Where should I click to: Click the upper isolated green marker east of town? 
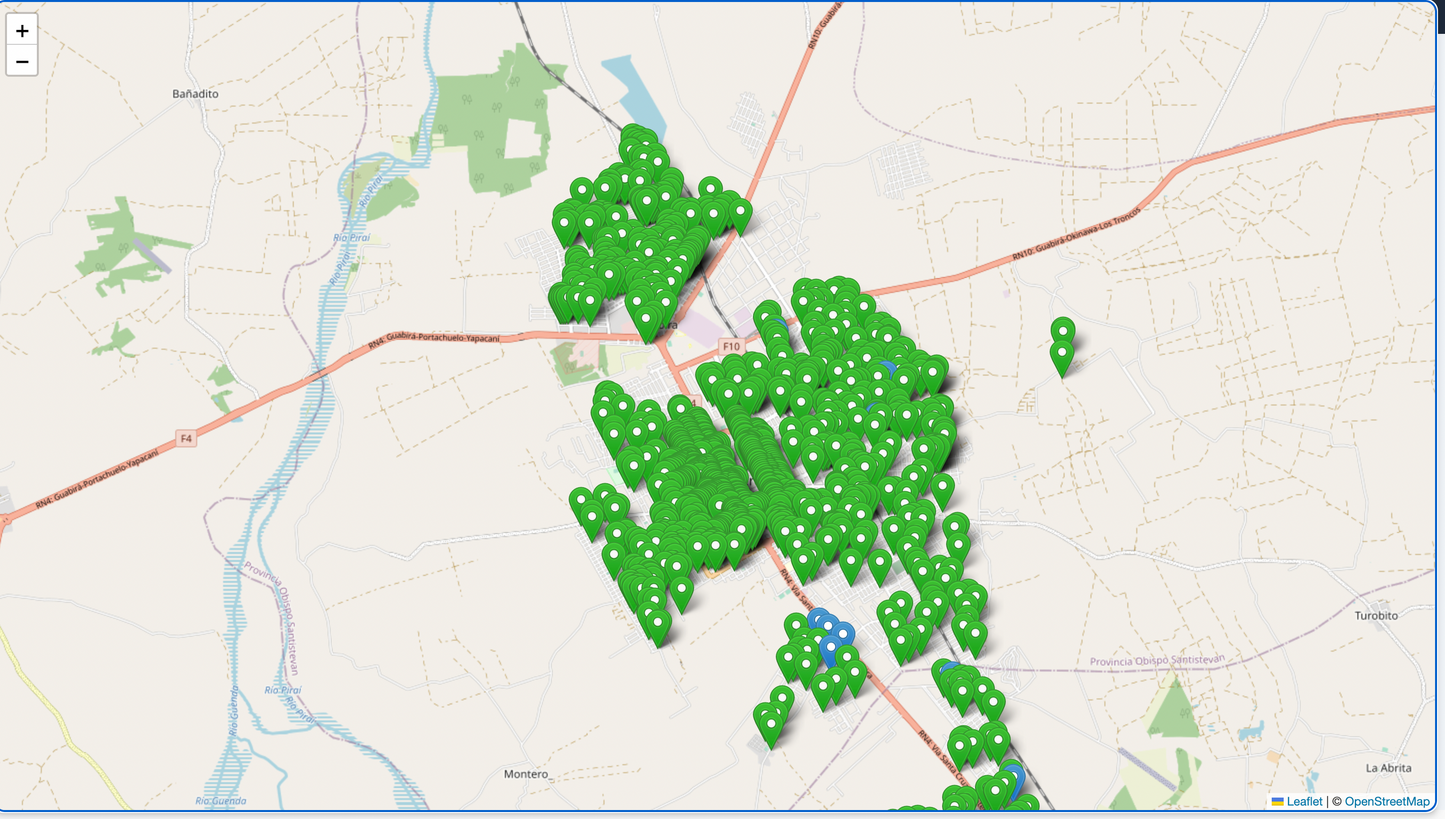(1063, 331)
